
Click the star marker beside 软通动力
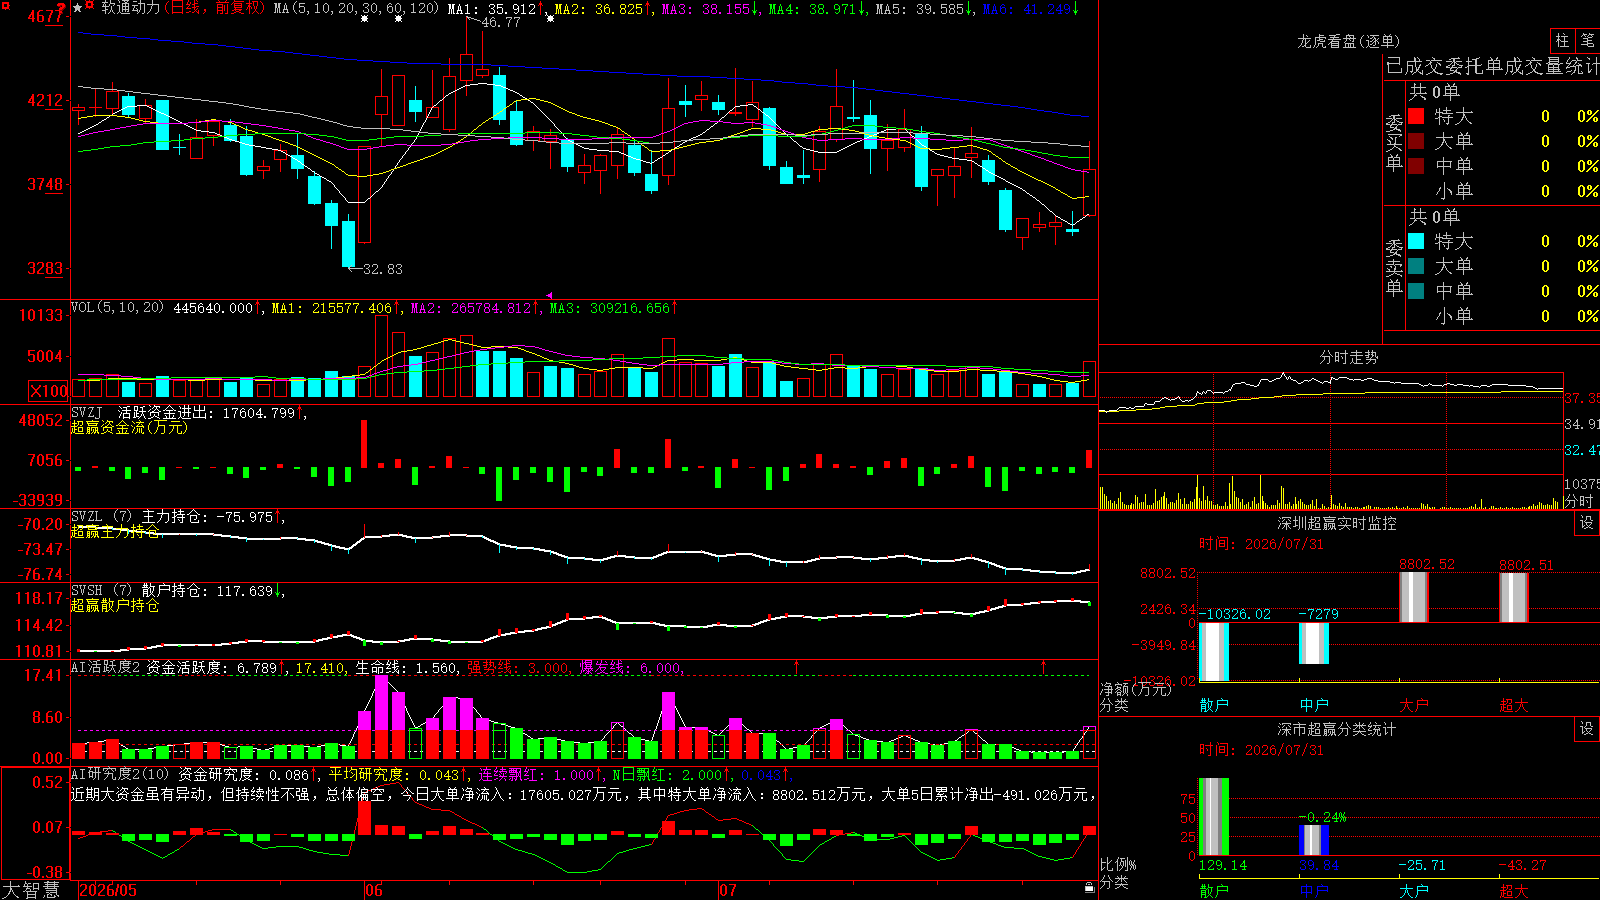78,8
